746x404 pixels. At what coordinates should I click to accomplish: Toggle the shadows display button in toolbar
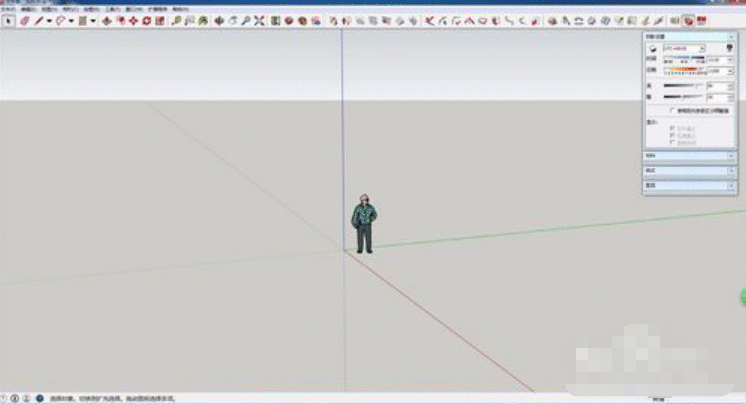coord(689,20)
